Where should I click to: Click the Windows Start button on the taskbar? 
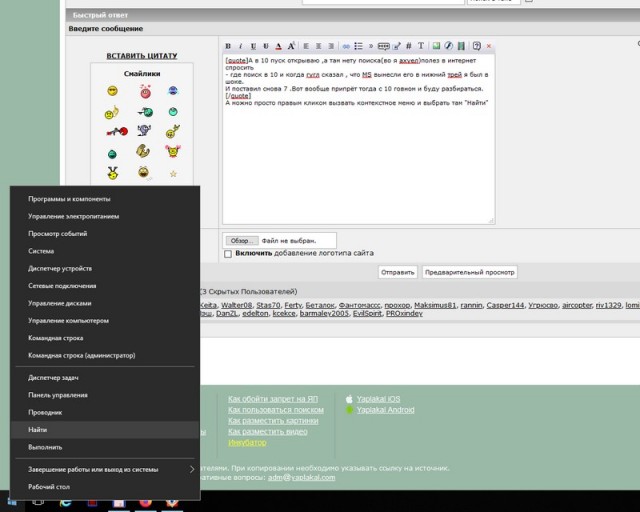(x=12, y=502)
